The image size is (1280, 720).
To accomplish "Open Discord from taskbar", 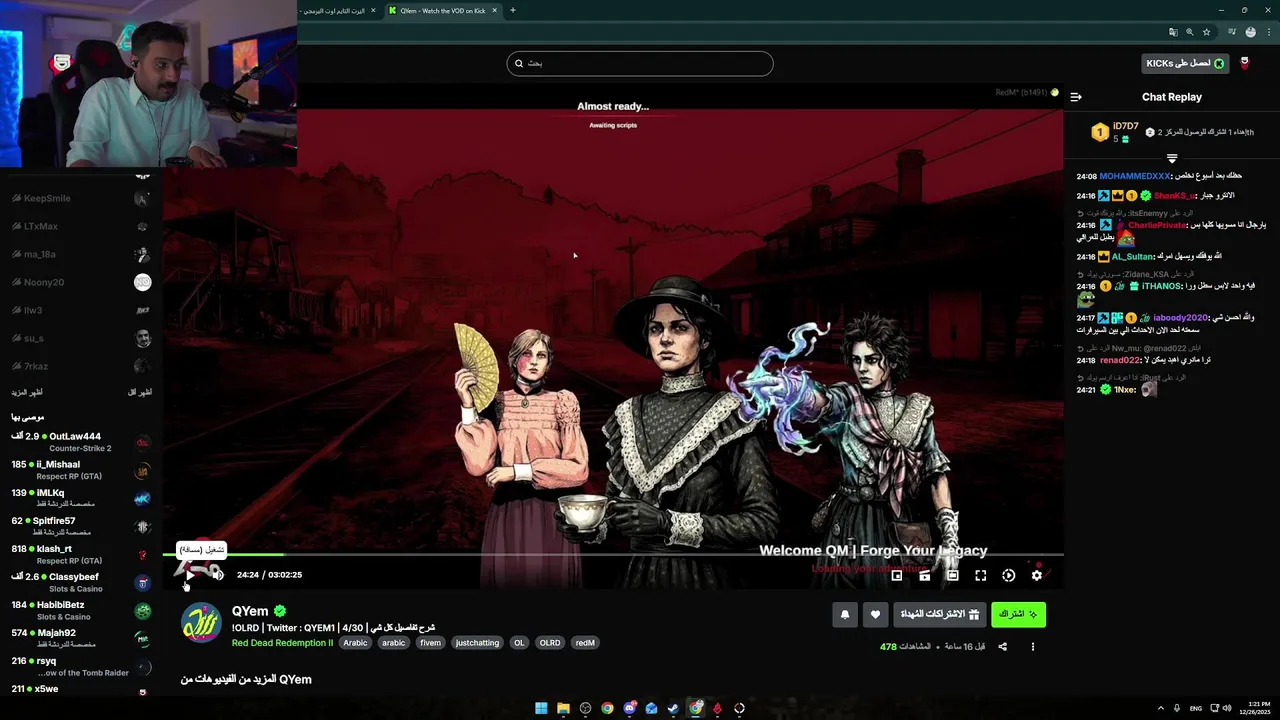I will point(629,708).
